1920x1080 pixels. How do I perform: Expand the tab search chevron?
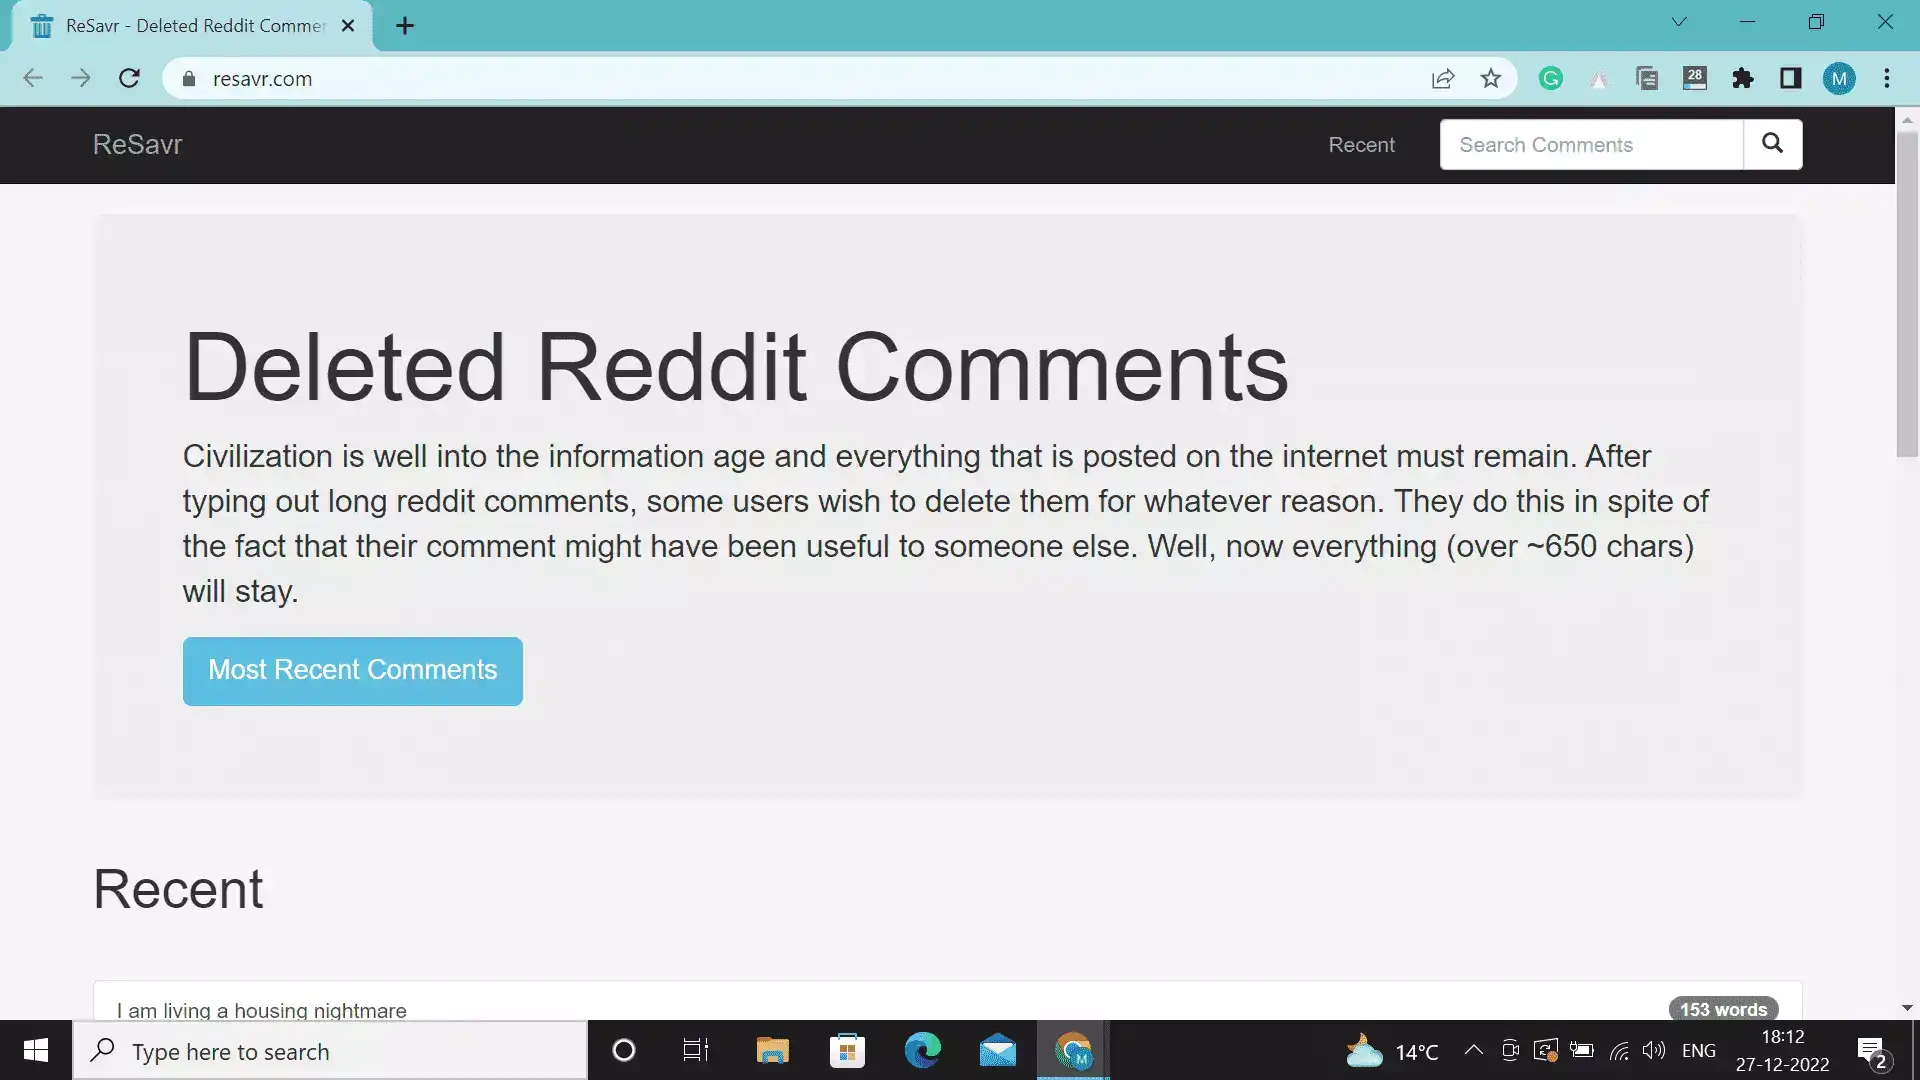[x=1678, y=22]
